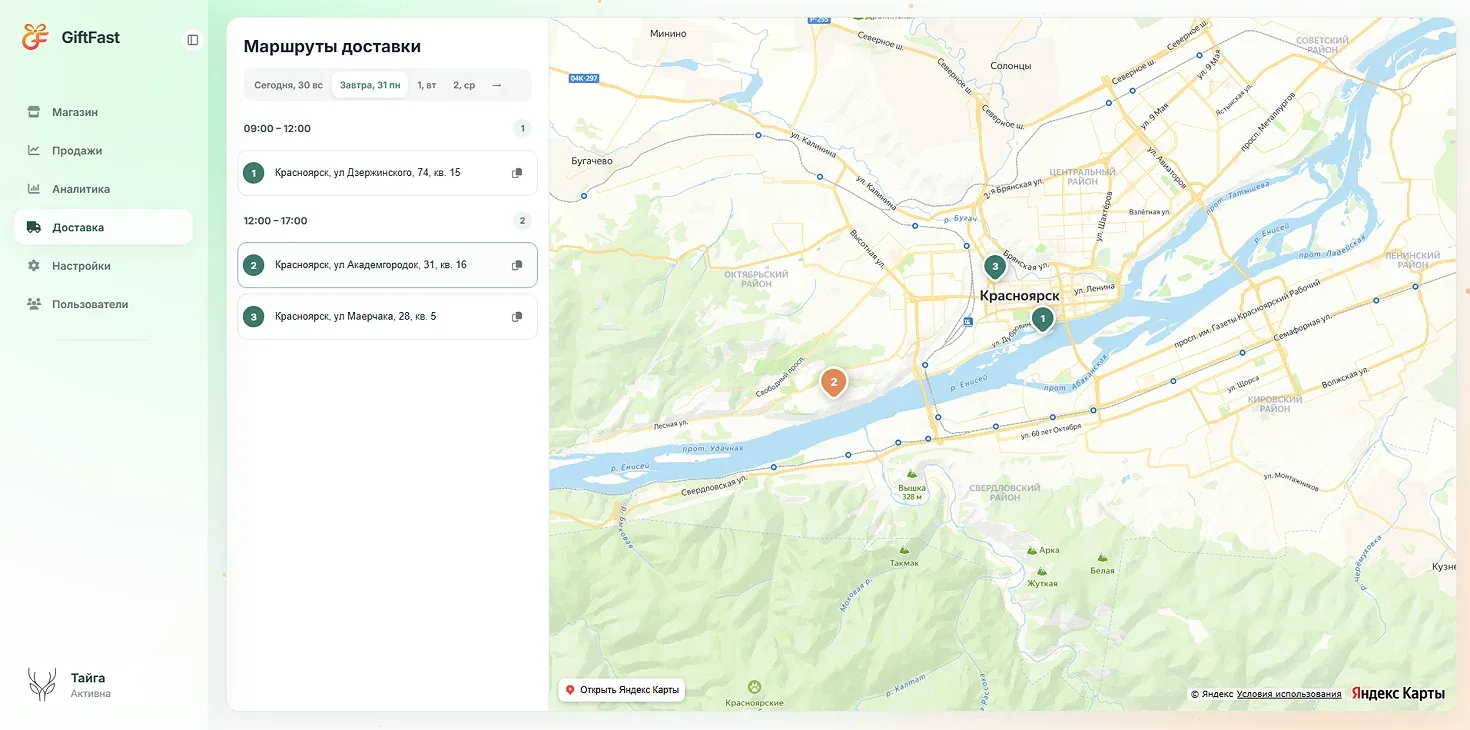Click the Тайга deer antler logo

(42, 685)
